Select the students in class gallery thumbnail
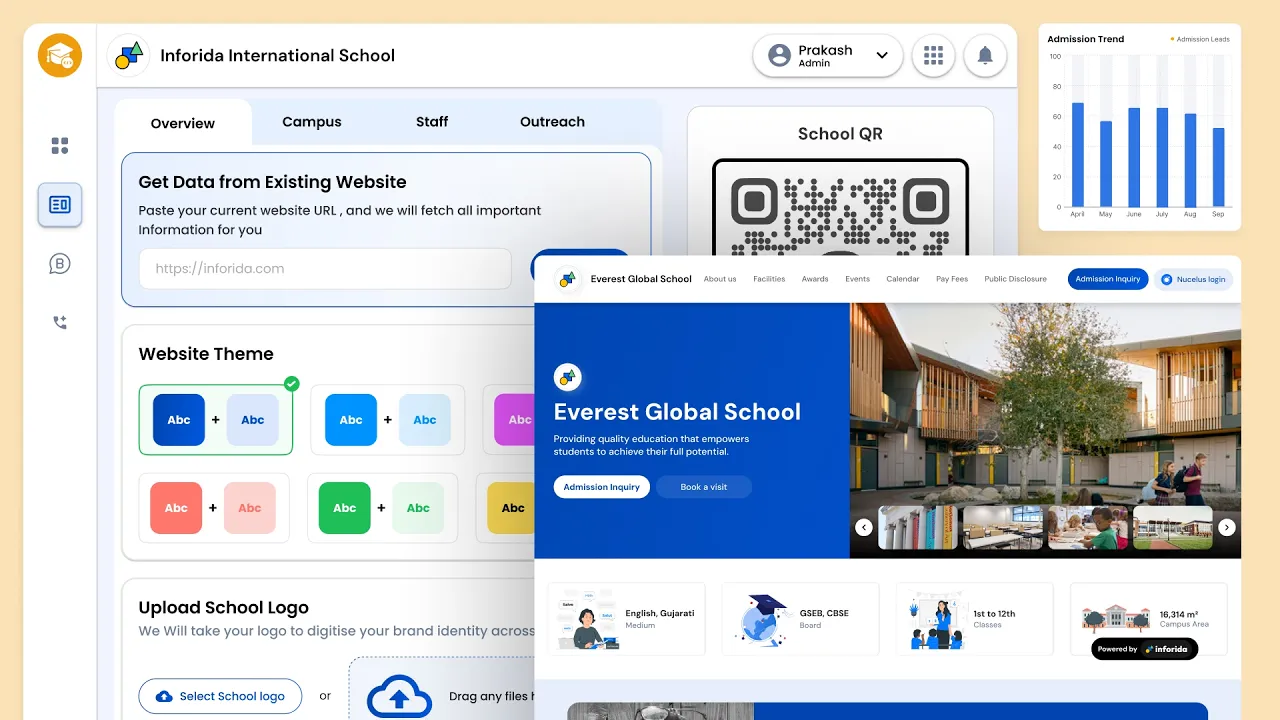The image size is (1280, 720). click(1088, 527)
